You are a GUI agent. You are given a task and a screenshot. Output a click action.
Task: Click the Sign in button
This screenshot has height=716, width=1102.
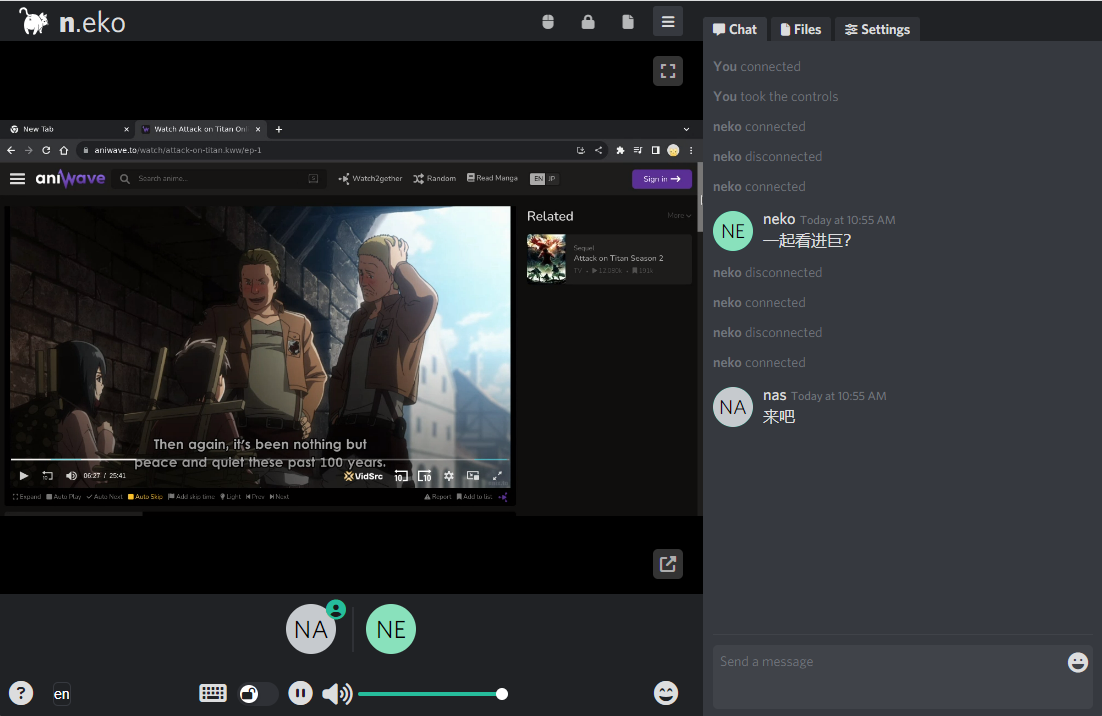(661, 179)
